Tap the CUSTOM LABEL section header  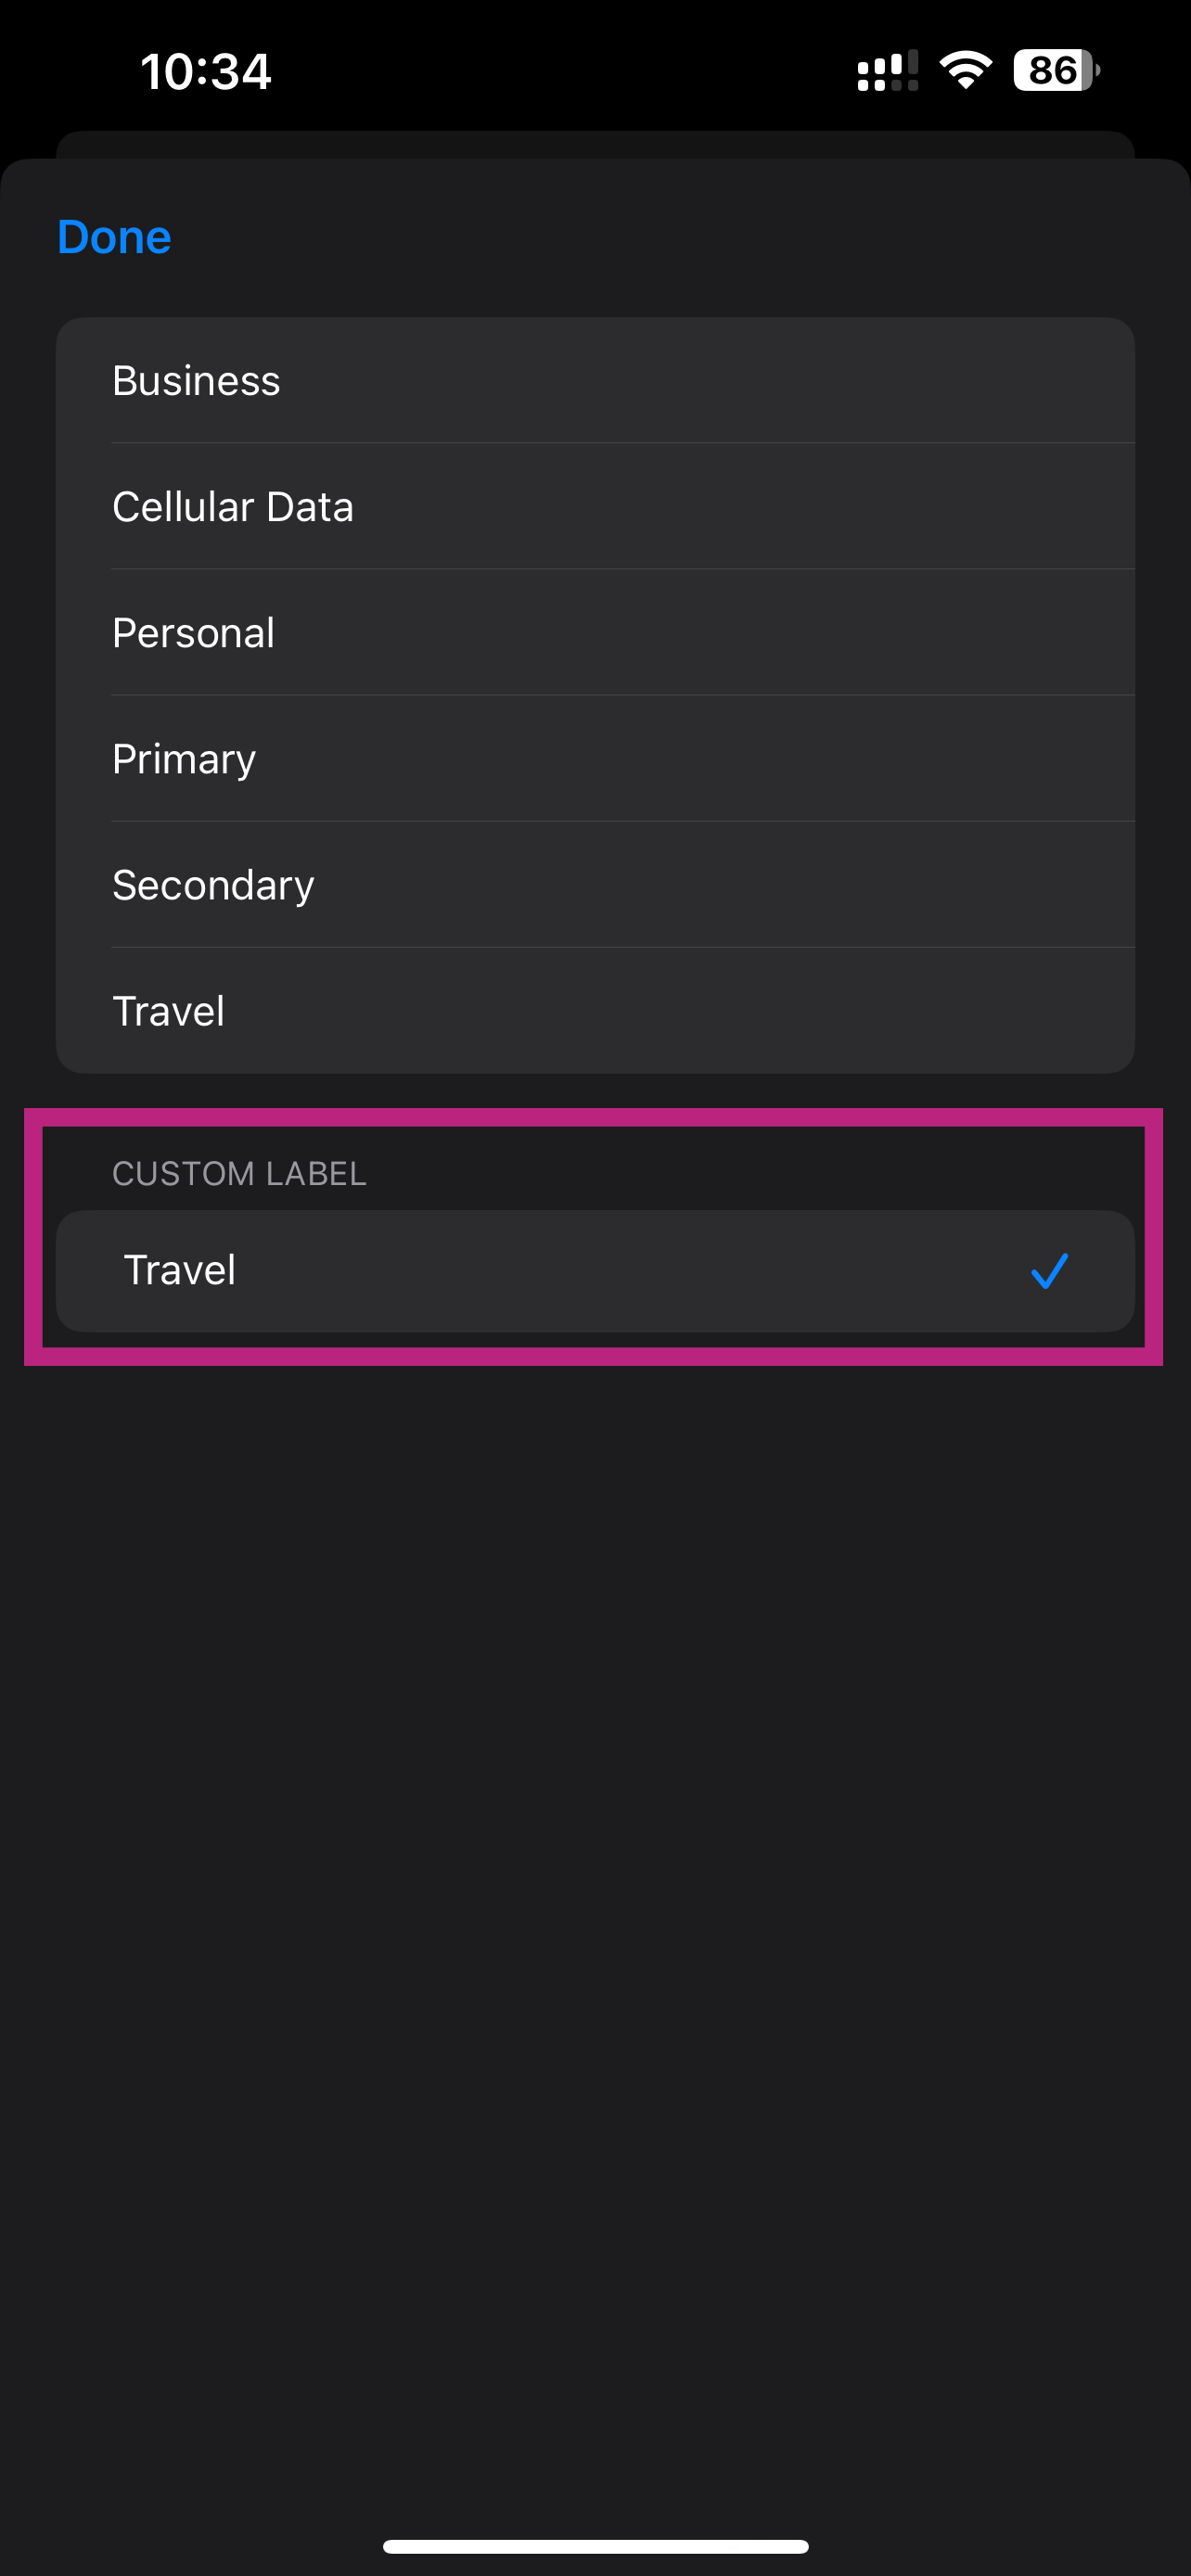pos(239,1173)
